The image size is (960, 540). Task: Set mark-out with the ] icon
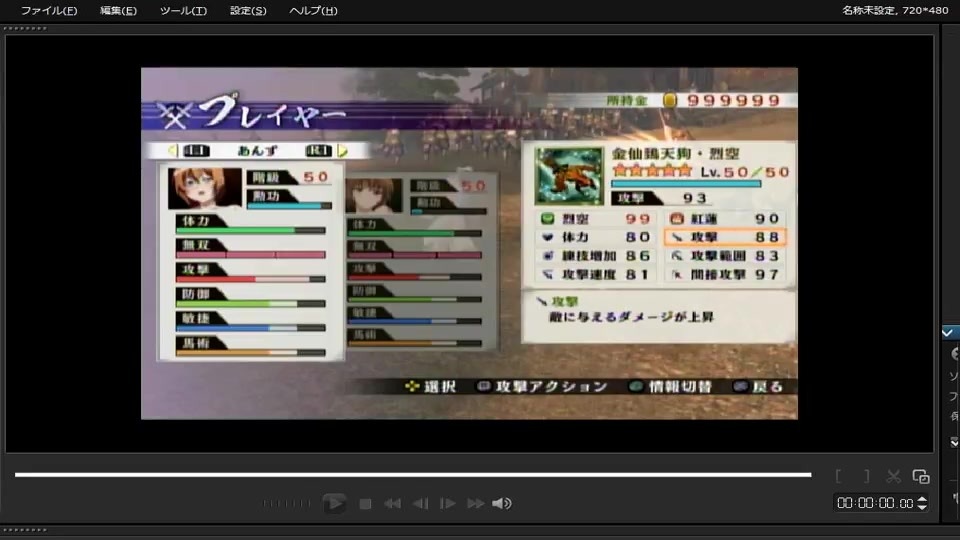coord(866,476)
